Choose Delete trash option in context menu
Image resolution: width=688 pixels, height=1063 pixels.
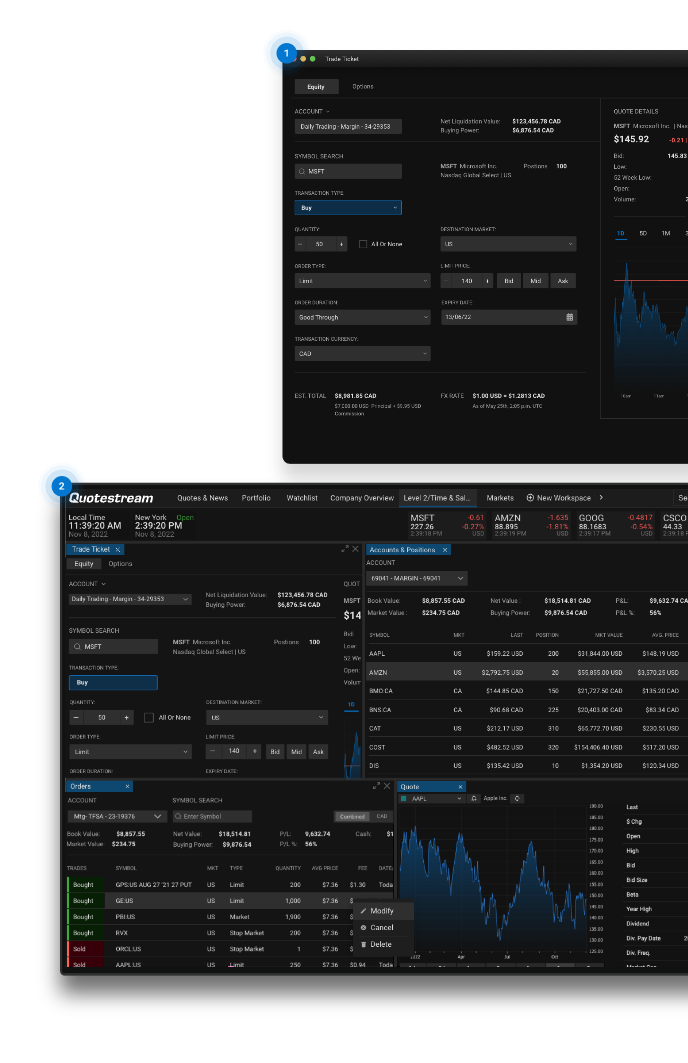tap(381, 944)
